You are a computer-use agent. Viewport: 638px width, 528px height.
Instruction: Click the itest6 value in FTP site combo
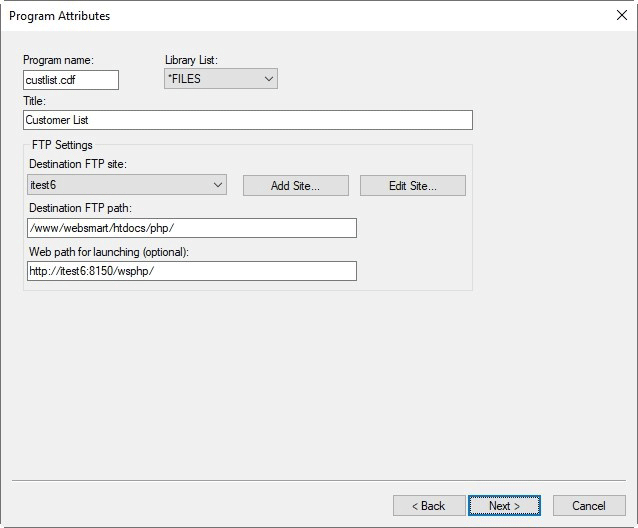pos(118,185)
